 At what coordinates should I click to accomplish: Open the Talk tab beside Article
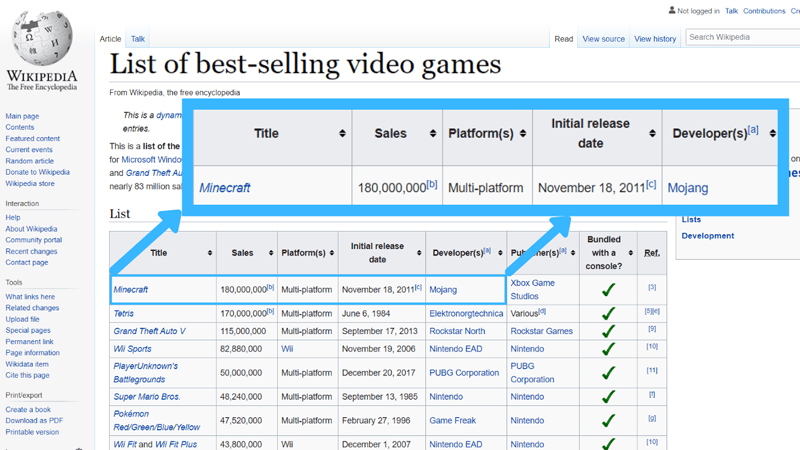(138, 39)
